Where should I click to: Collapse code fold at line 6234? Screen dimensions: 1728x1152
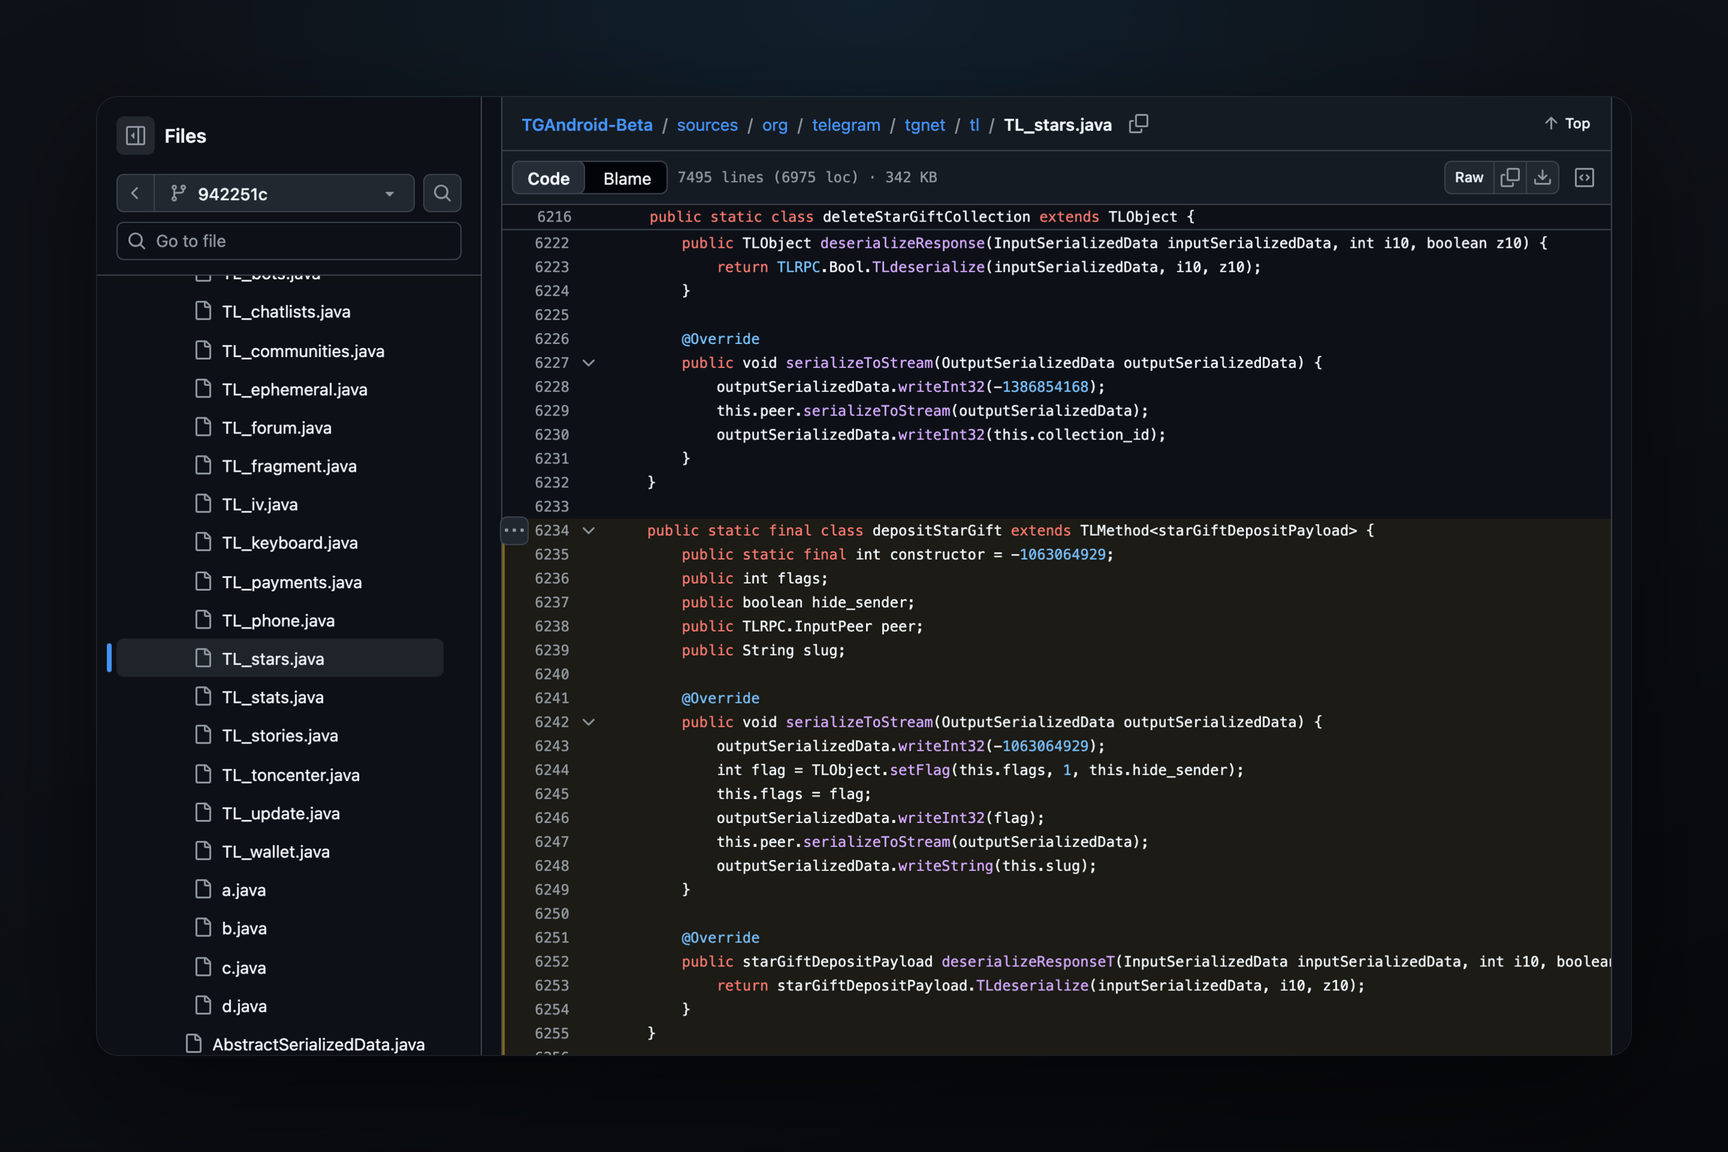(x=589, y=531)
